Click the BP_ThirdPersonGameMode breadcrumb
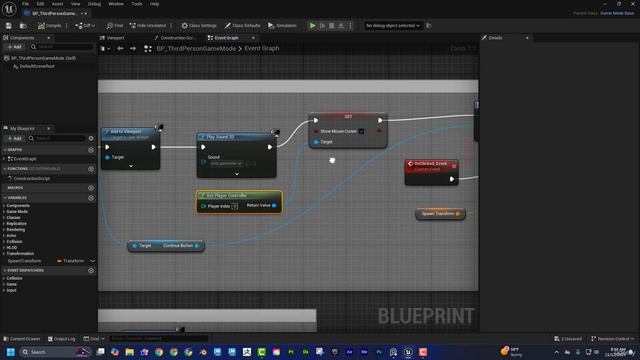640x360 pixels. coord(196,48)
